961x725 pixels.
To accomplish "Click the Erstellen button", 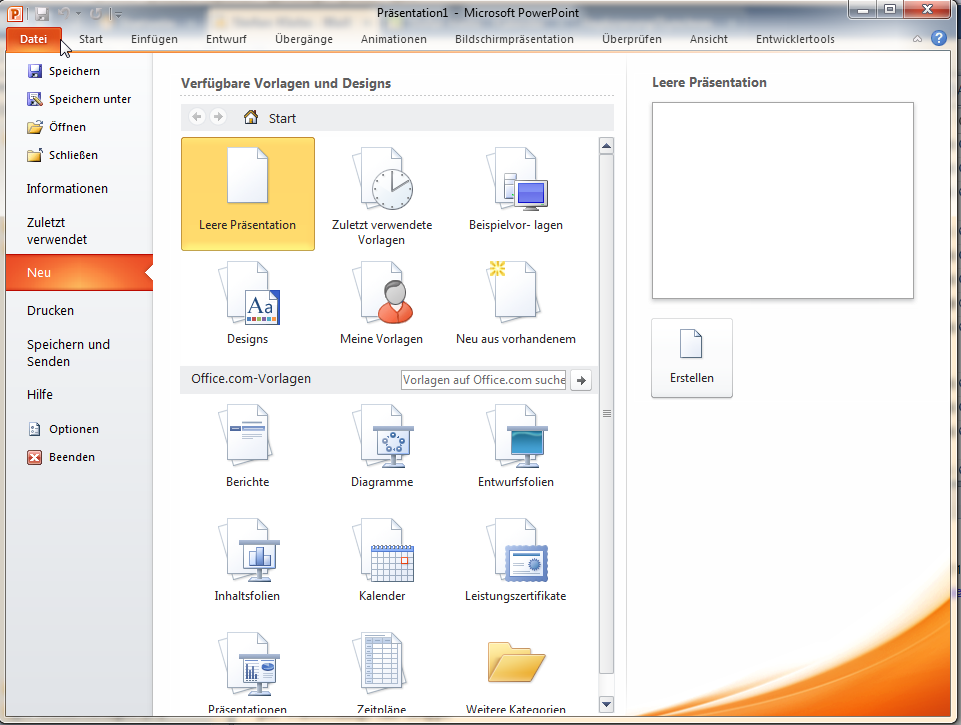I will coord(691,358).
